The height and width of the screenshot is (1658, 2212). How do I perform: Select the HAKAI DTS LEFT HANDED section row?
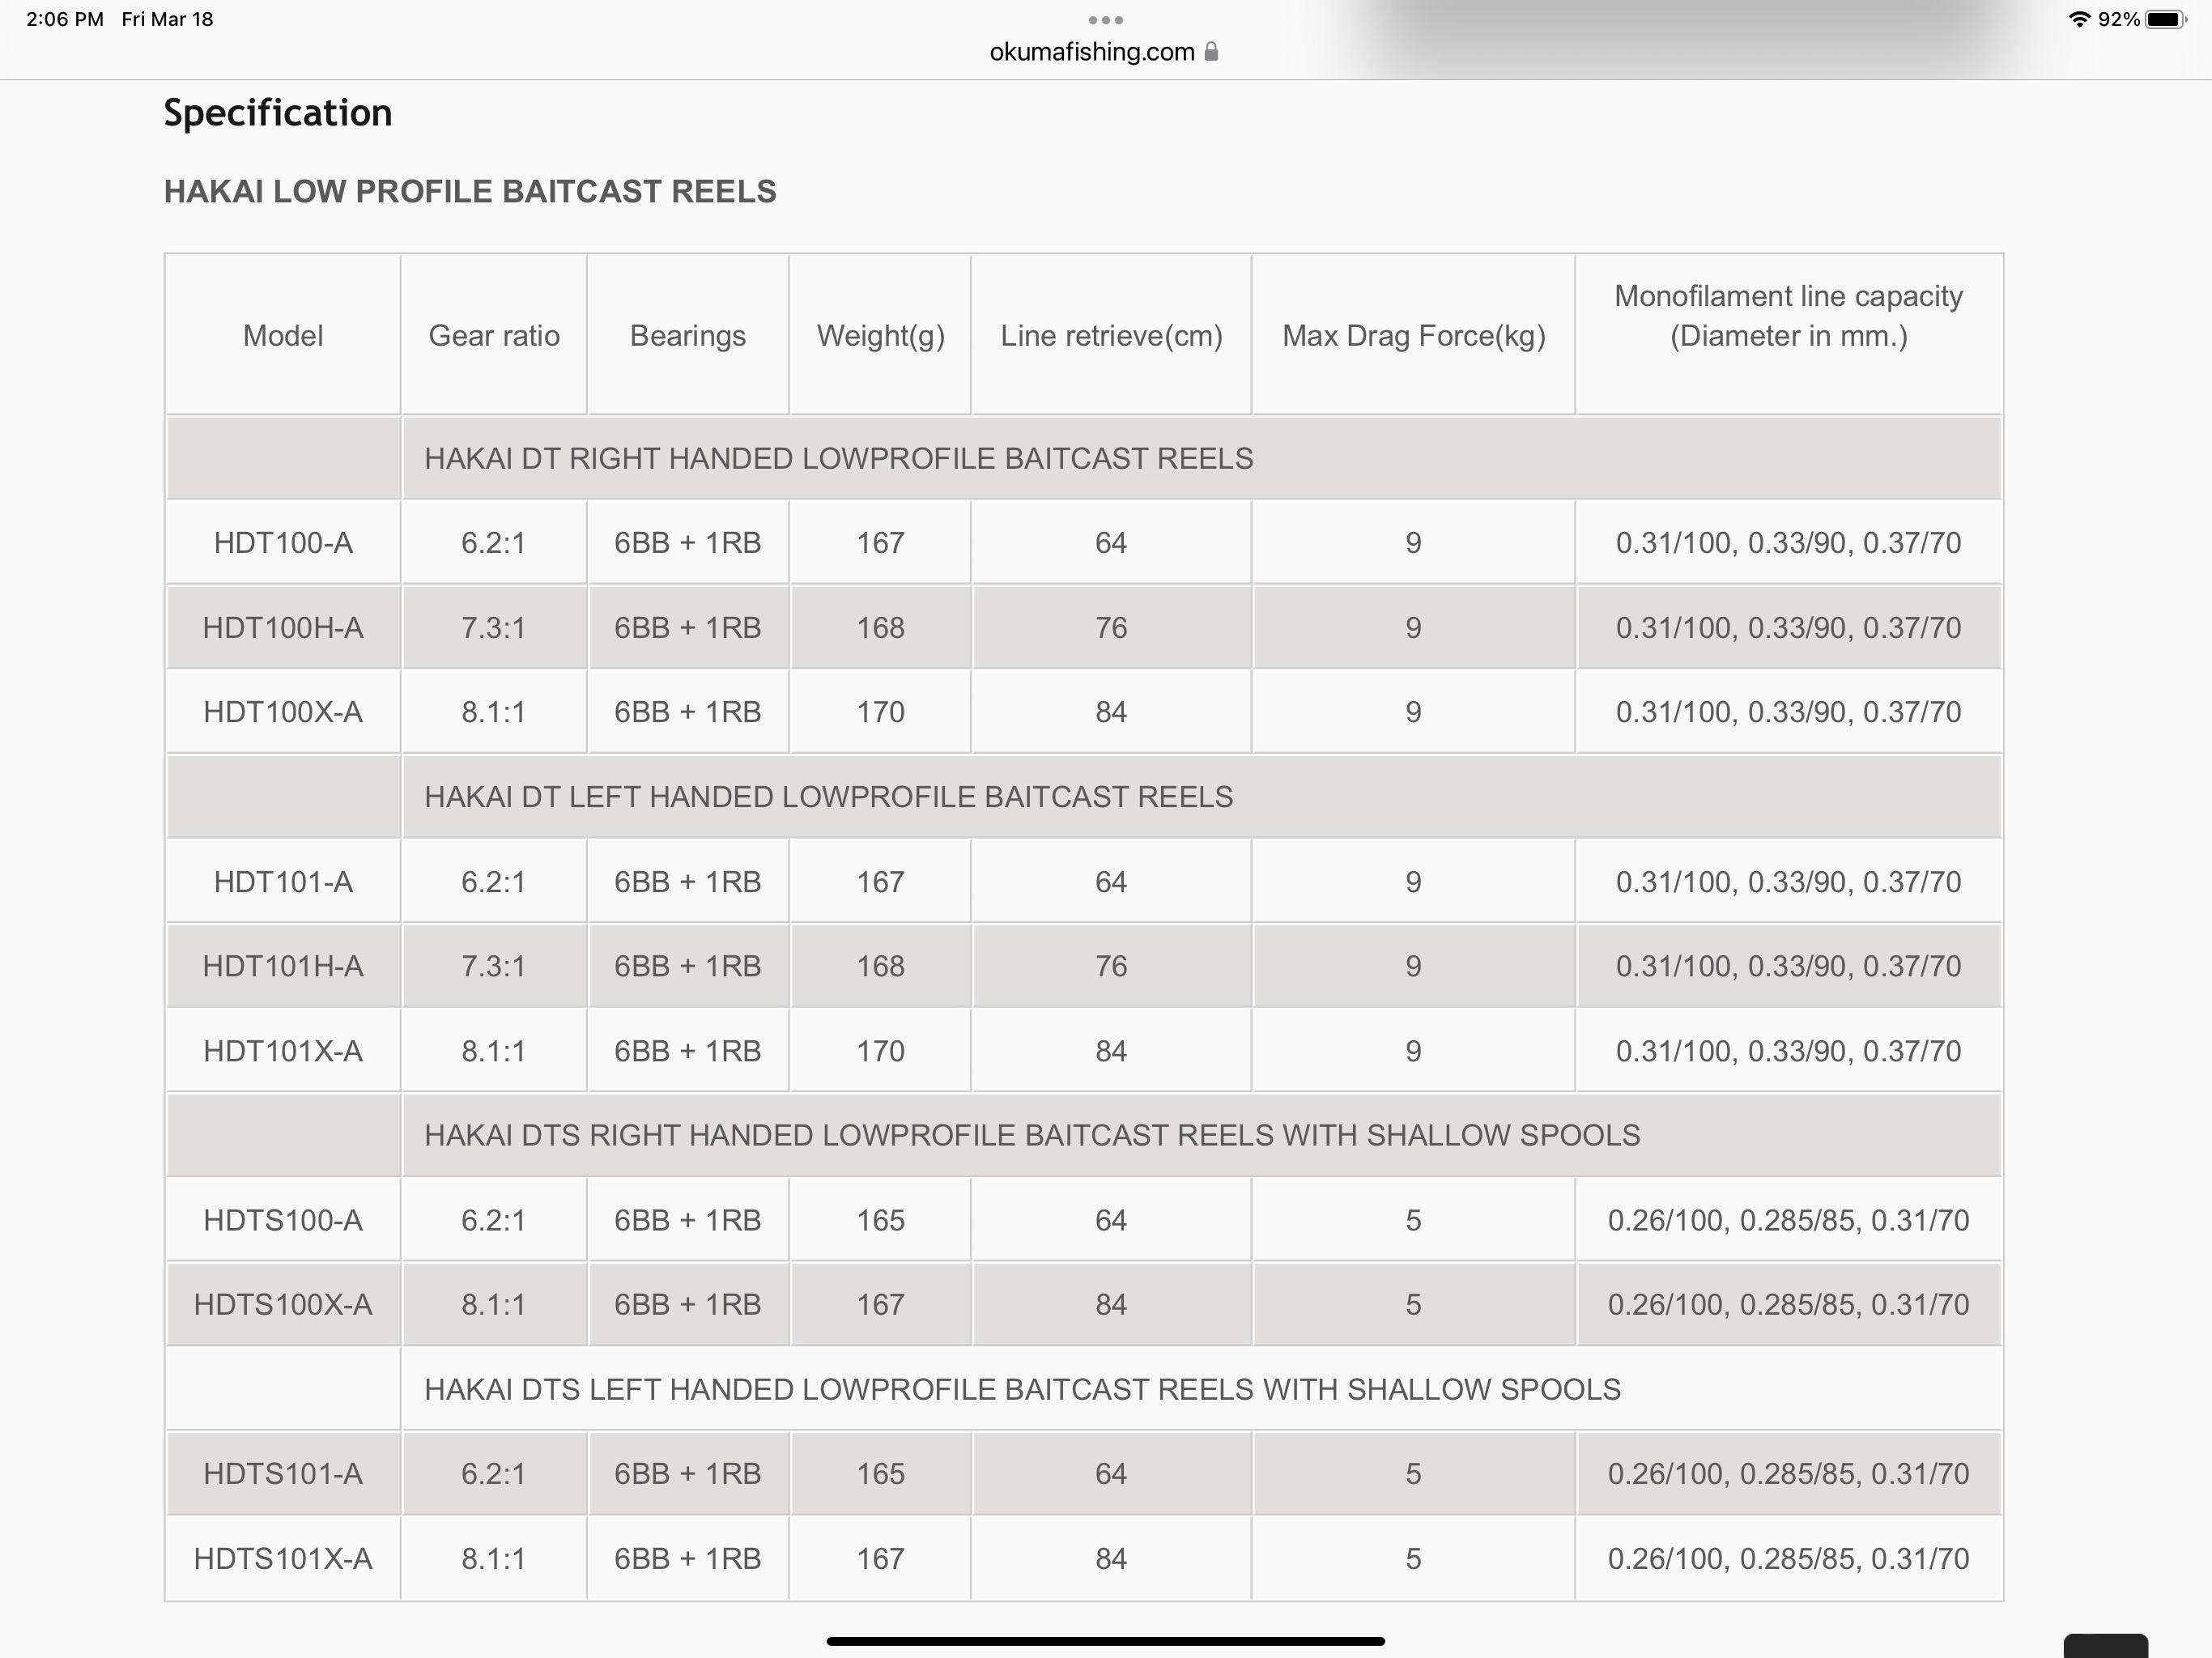pyautogui.click(x=1084, y=1389)
